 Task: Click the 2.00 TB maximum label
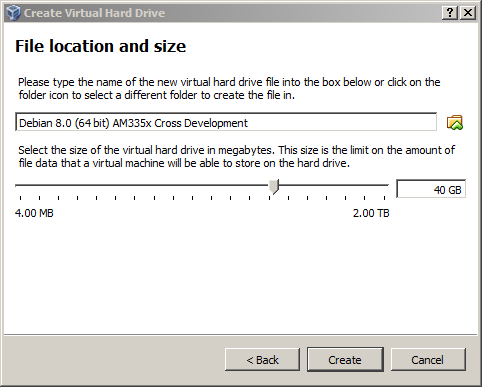click(371, 213)
